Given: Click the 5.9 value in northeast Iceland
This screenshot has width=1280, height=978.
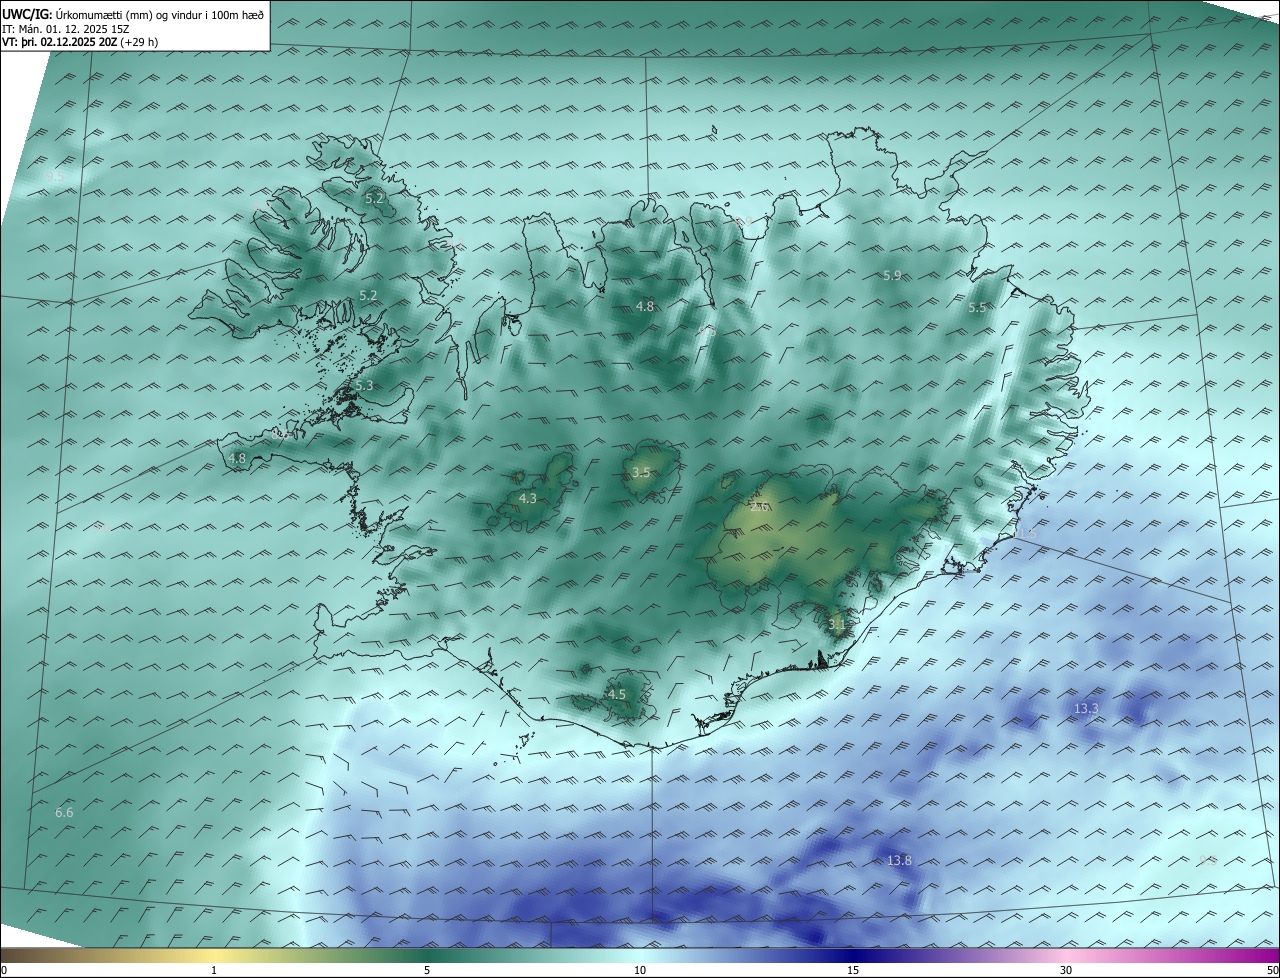Looking at the screenshot, I should [892, 275].
